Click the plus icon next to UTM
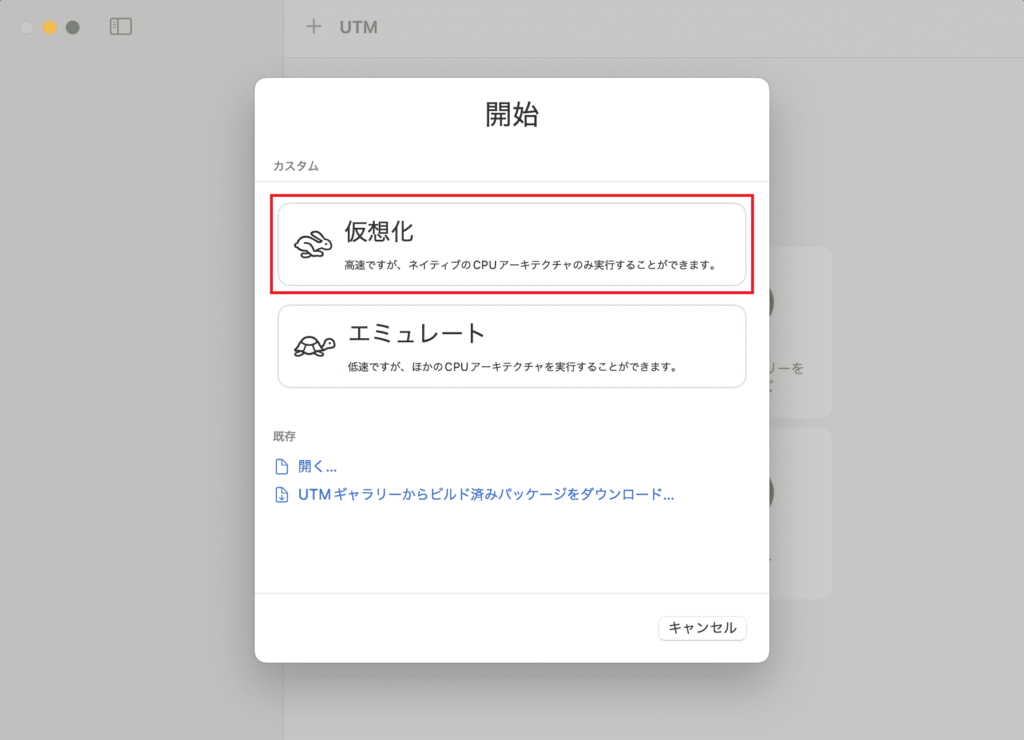The height and width of the screenshot is (740, 1024). pyautogui.click(x=313, y=26)
